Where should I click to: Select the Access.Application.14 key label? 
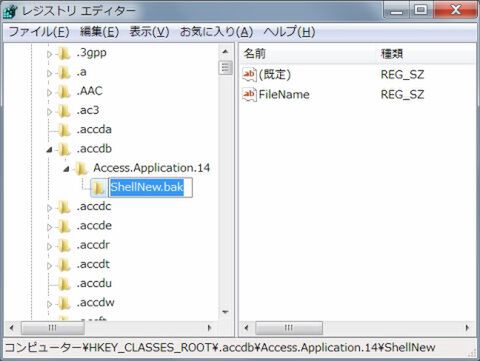pos(152,168)
